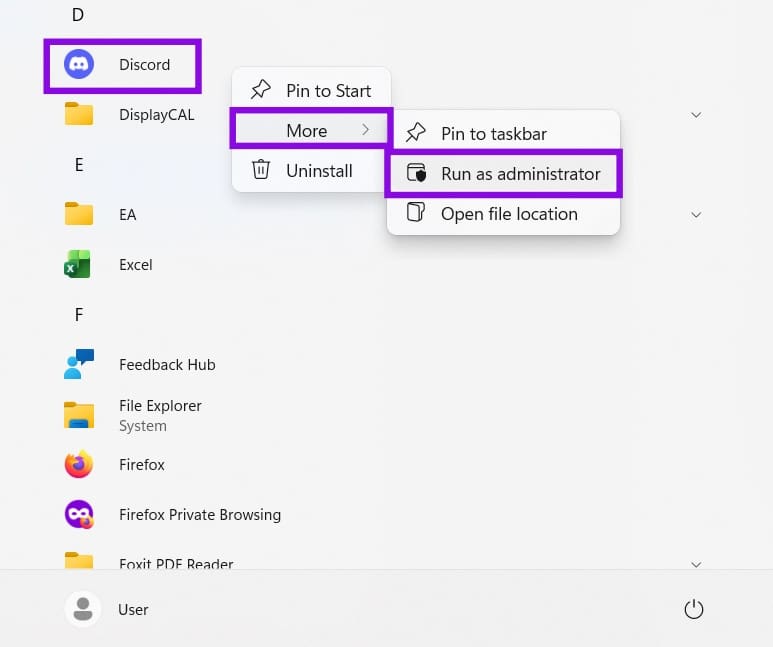
Task: Click the pin icon beside Pin to Start
Action: click(x=261, y=90)
